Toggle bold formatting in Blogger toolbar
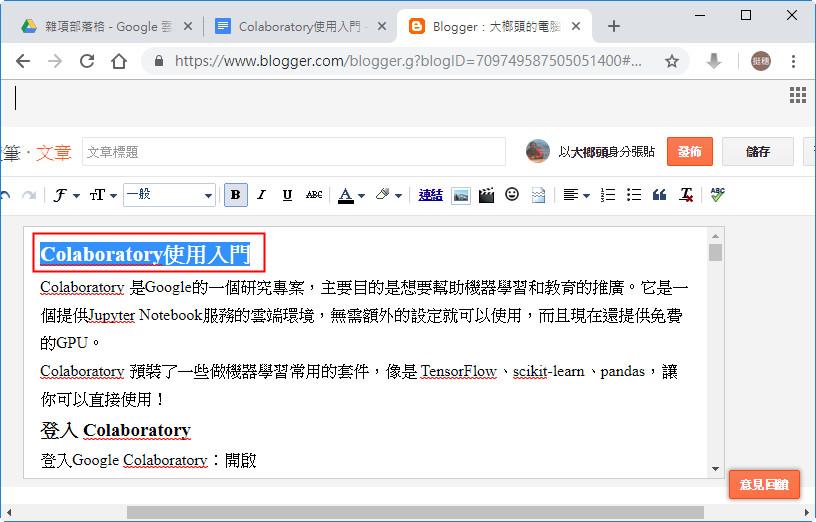Viewport: 816px width, 522px height. [235, 195]
